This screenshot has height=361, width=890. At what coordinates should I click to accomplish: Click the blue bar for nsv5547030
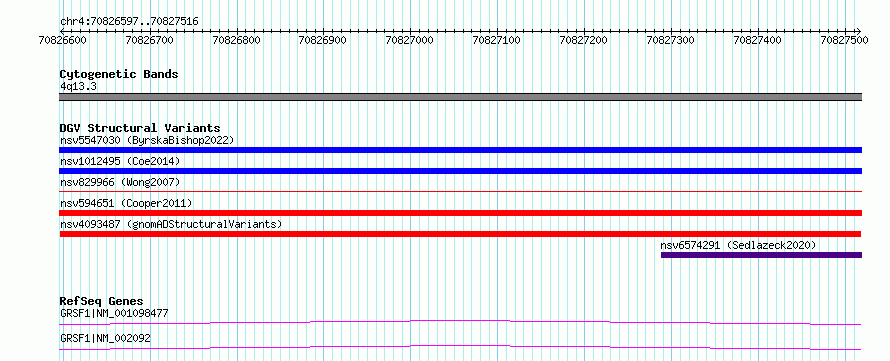[460, 150]
